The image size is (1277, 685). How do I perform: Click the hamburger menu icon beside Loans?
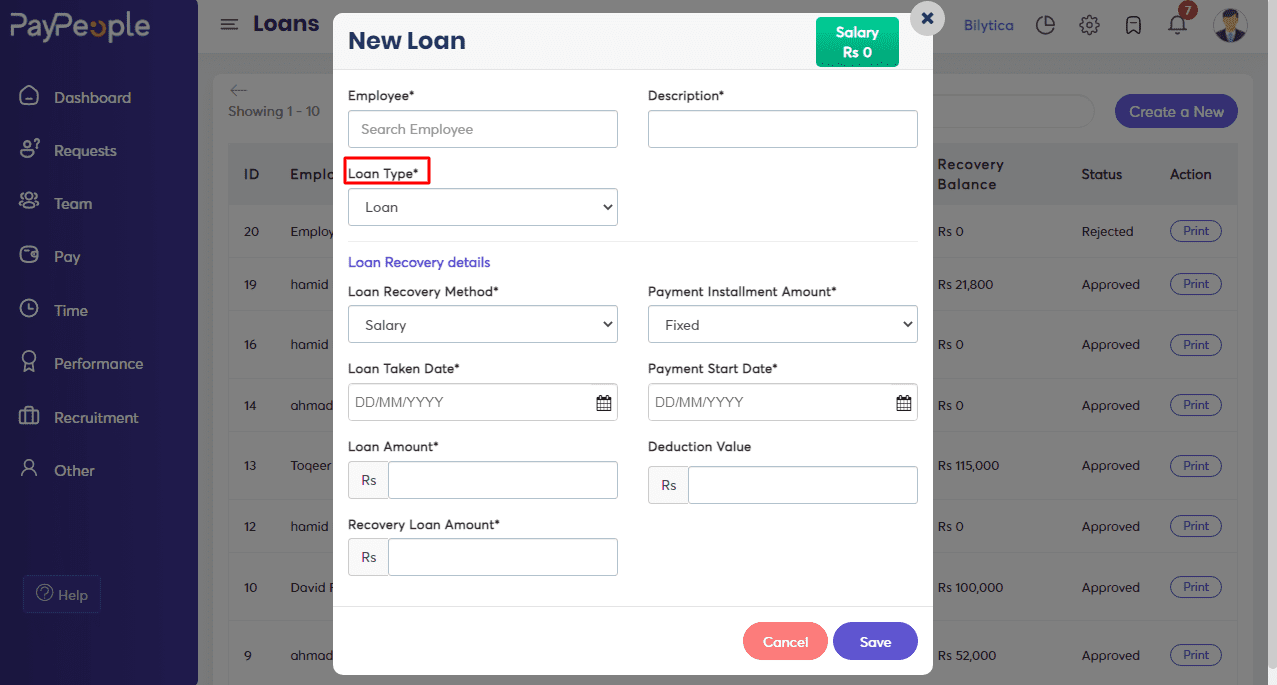coord(229,24)
